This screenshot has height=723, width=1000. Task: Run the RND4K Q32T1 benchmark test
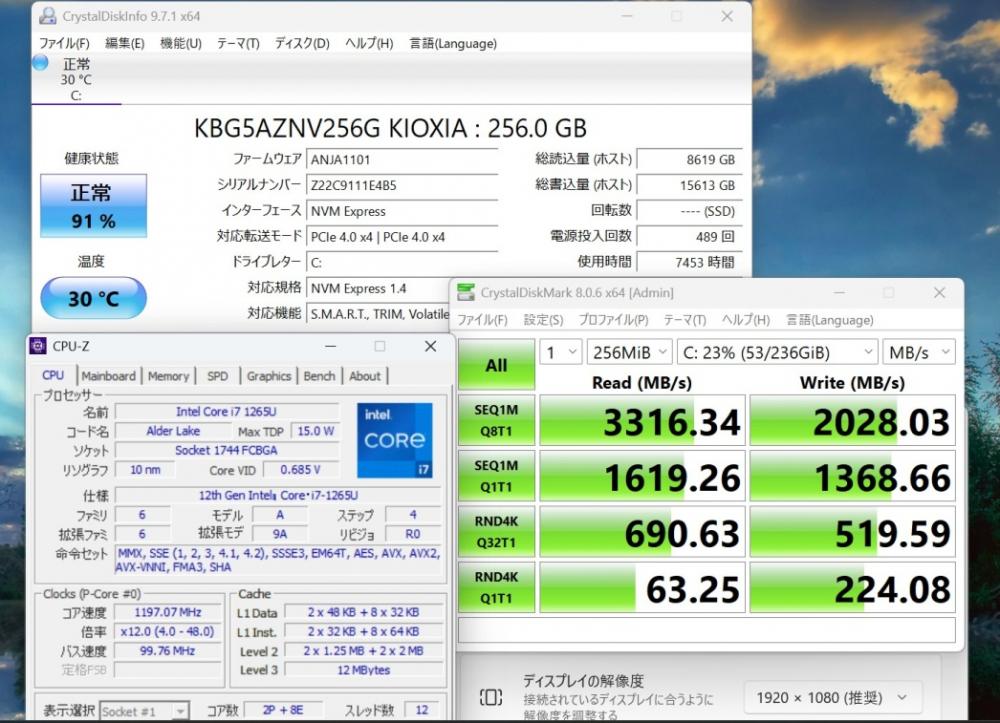(x=496, y=532)
